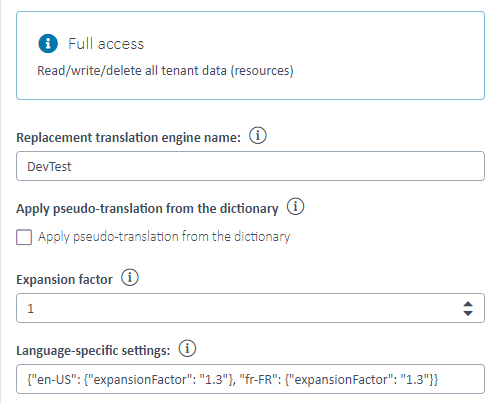Click the Language-specific settings JSON field
This screenshot has height=404, width=496.
[x=250, y=379]
